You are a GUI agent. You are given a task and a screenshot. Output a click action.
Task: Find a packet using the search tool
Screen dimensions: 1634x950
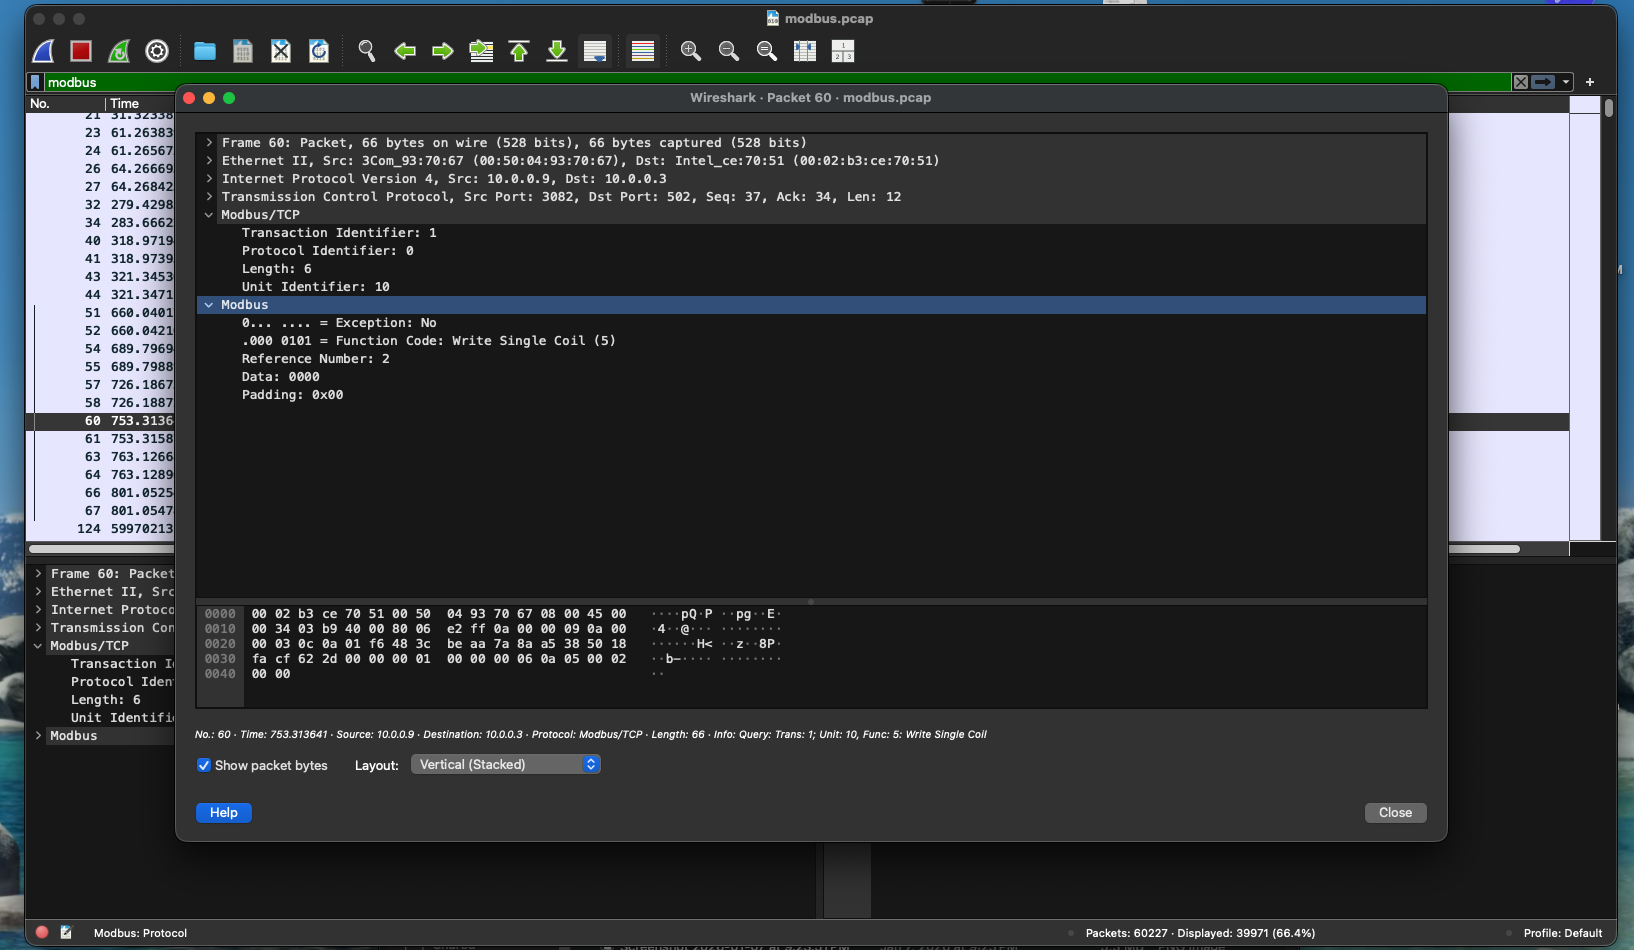366,51
